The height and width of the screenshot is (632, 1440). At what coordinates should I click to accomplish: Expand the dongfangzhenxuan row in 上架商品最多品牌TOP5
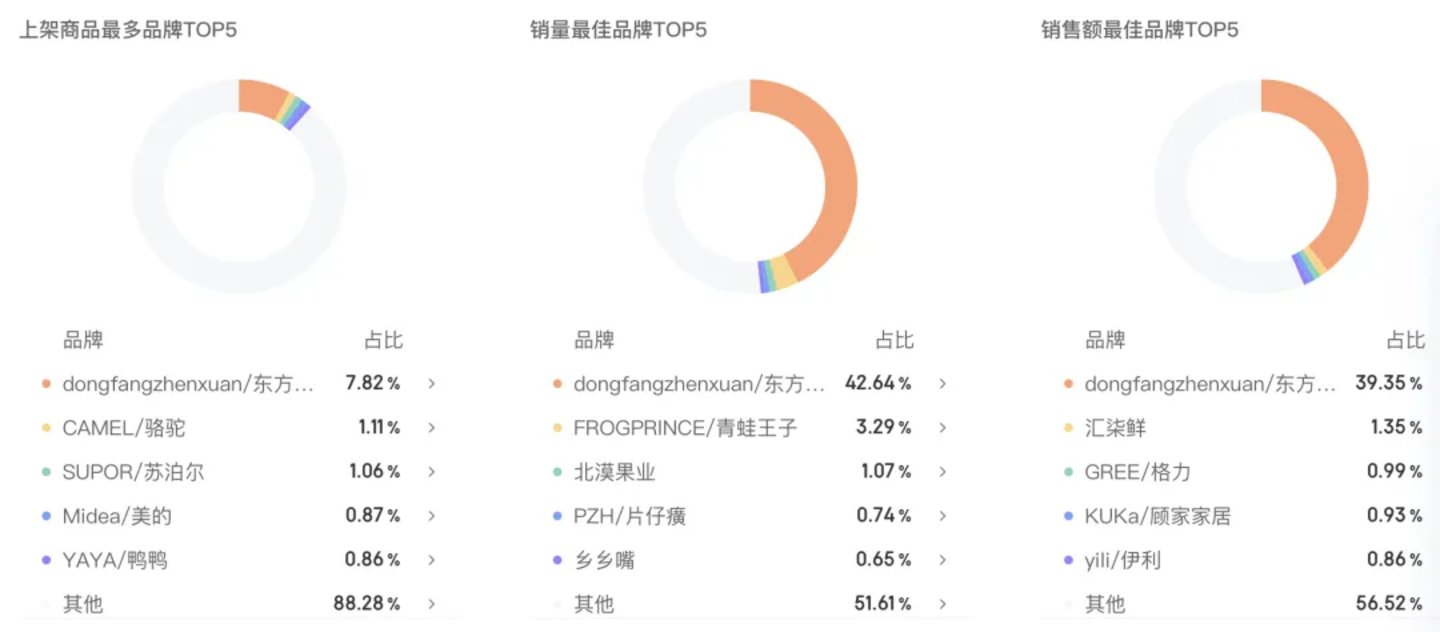pos(431,383)
